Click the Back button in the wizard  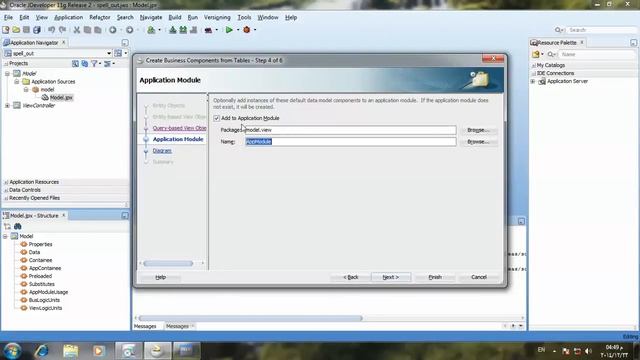tap(351, 277)
